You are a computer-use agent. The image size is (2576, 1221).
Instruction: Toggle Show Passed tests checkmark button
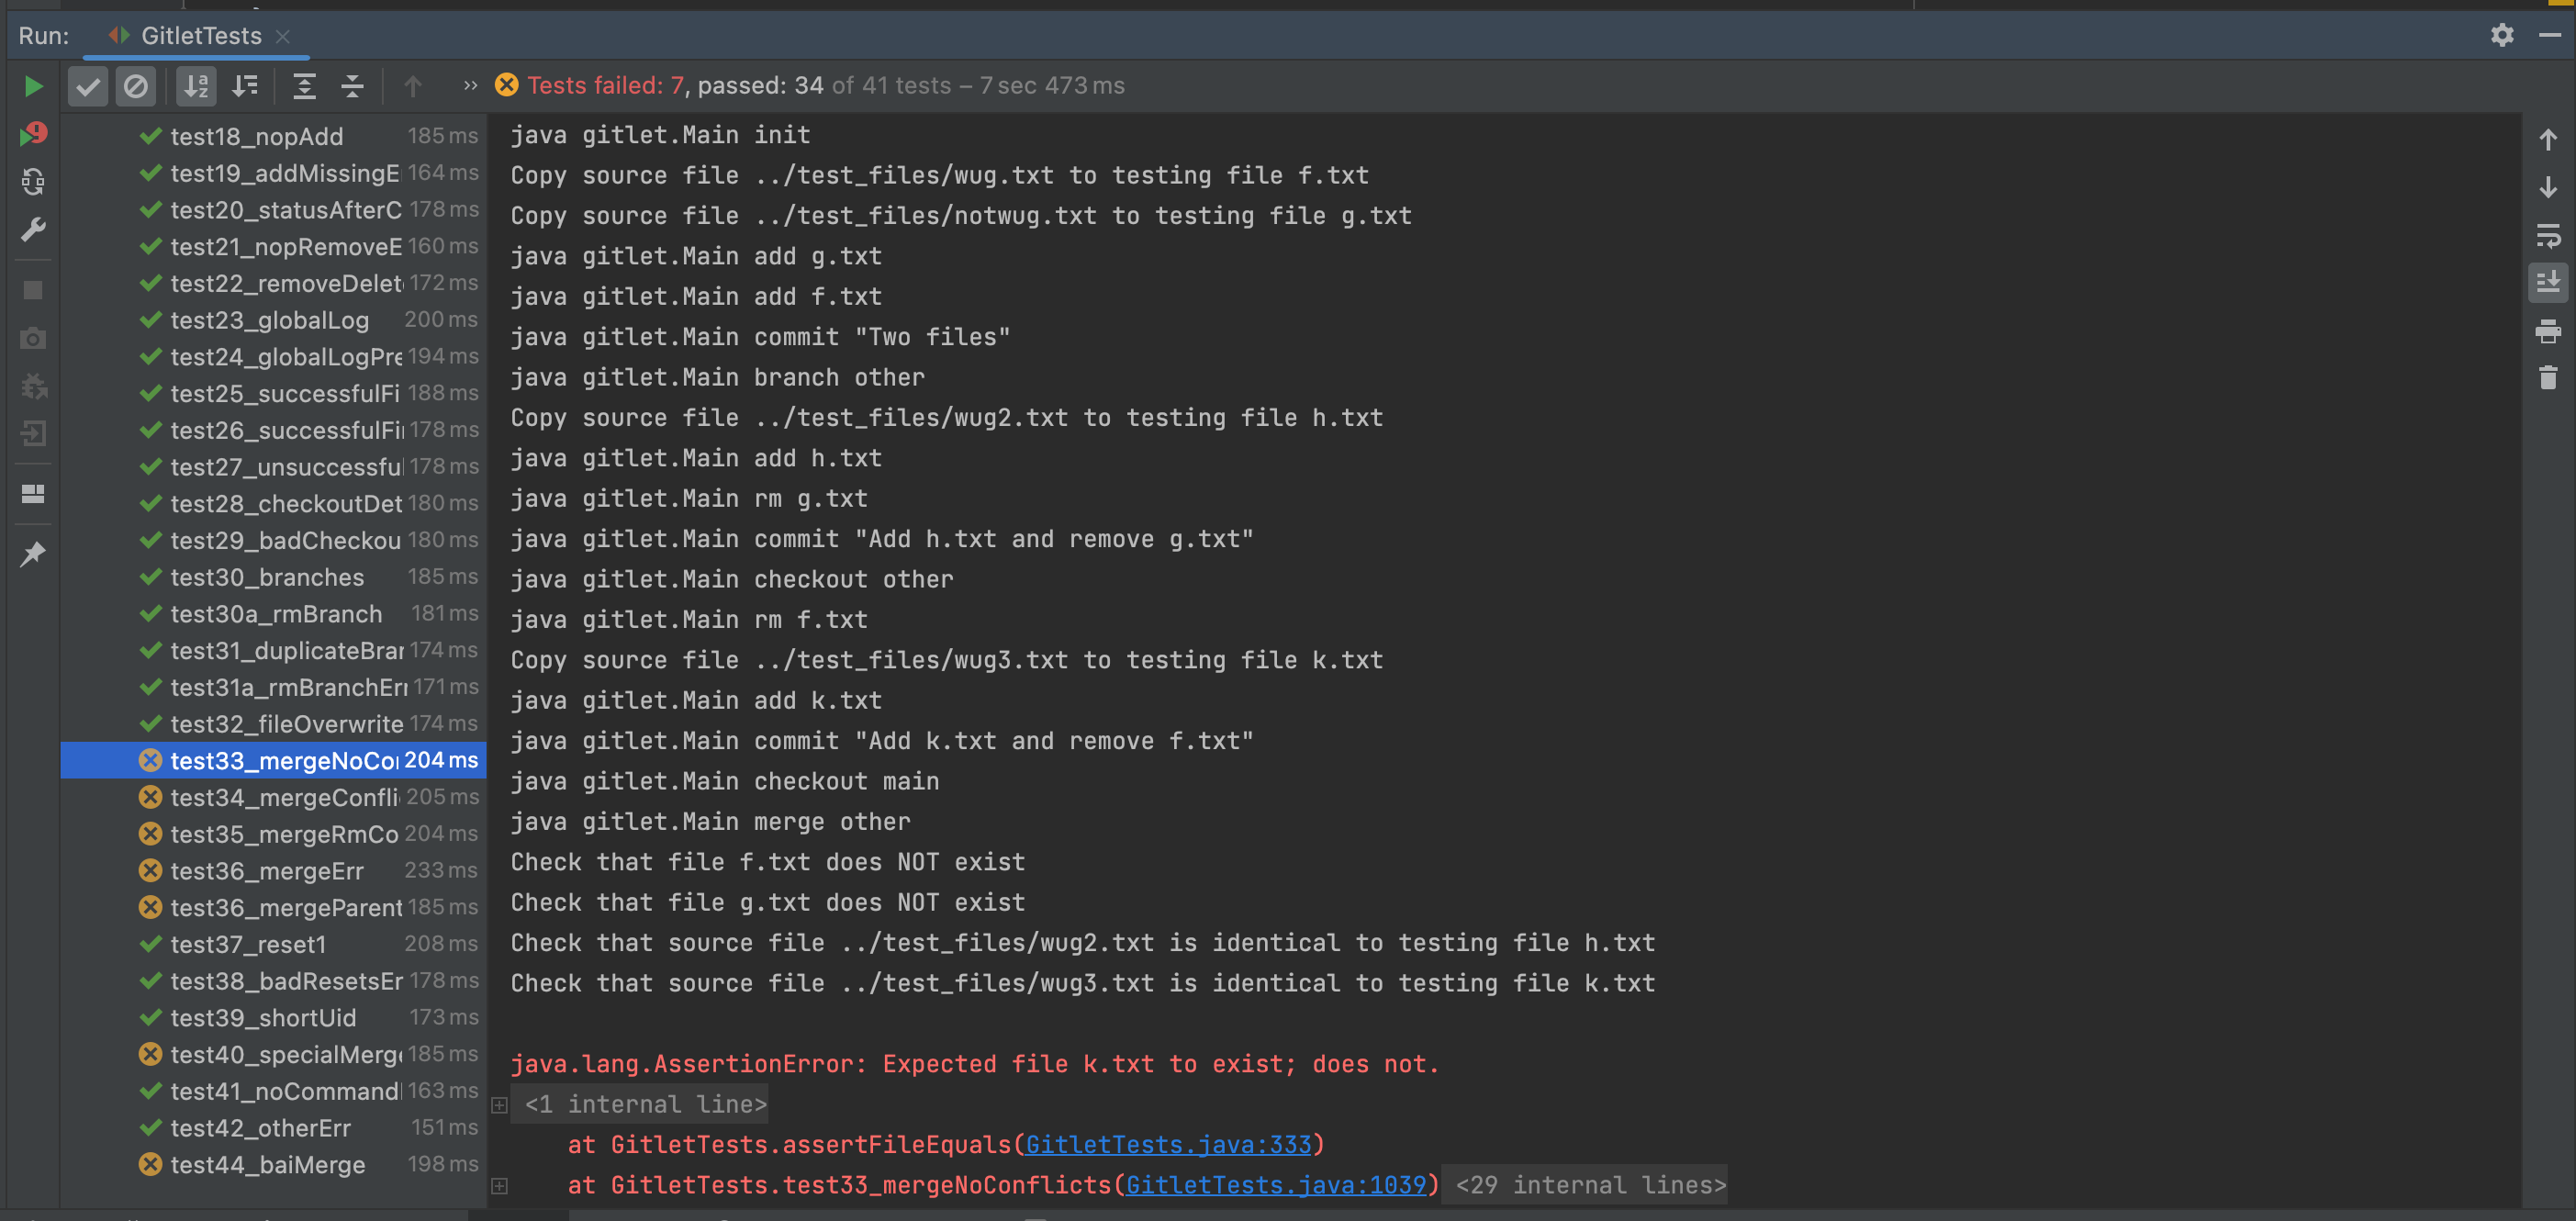click(x=88, y=86)
